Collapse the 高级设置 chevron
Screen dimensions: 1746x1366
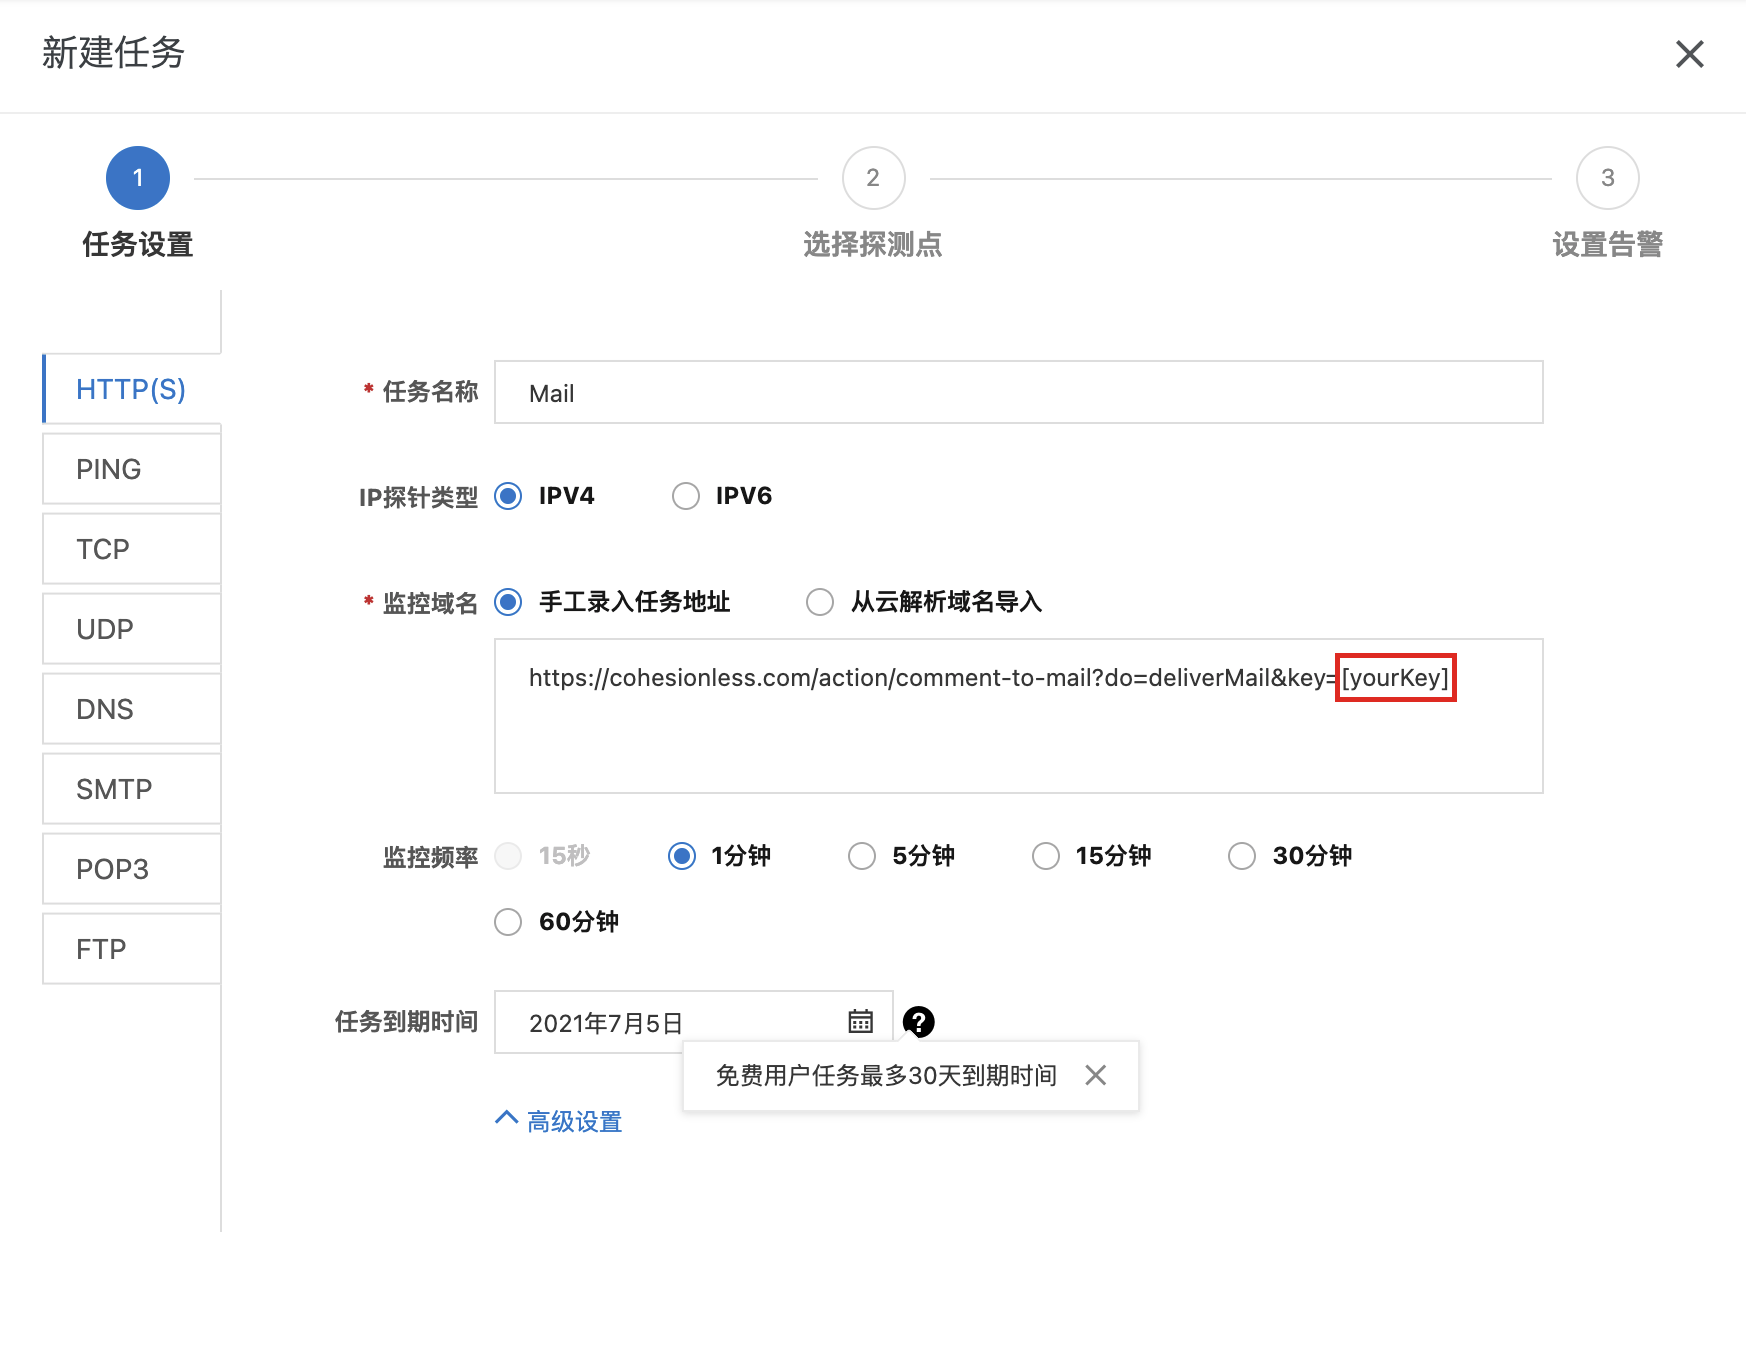tap(507, 1119)
